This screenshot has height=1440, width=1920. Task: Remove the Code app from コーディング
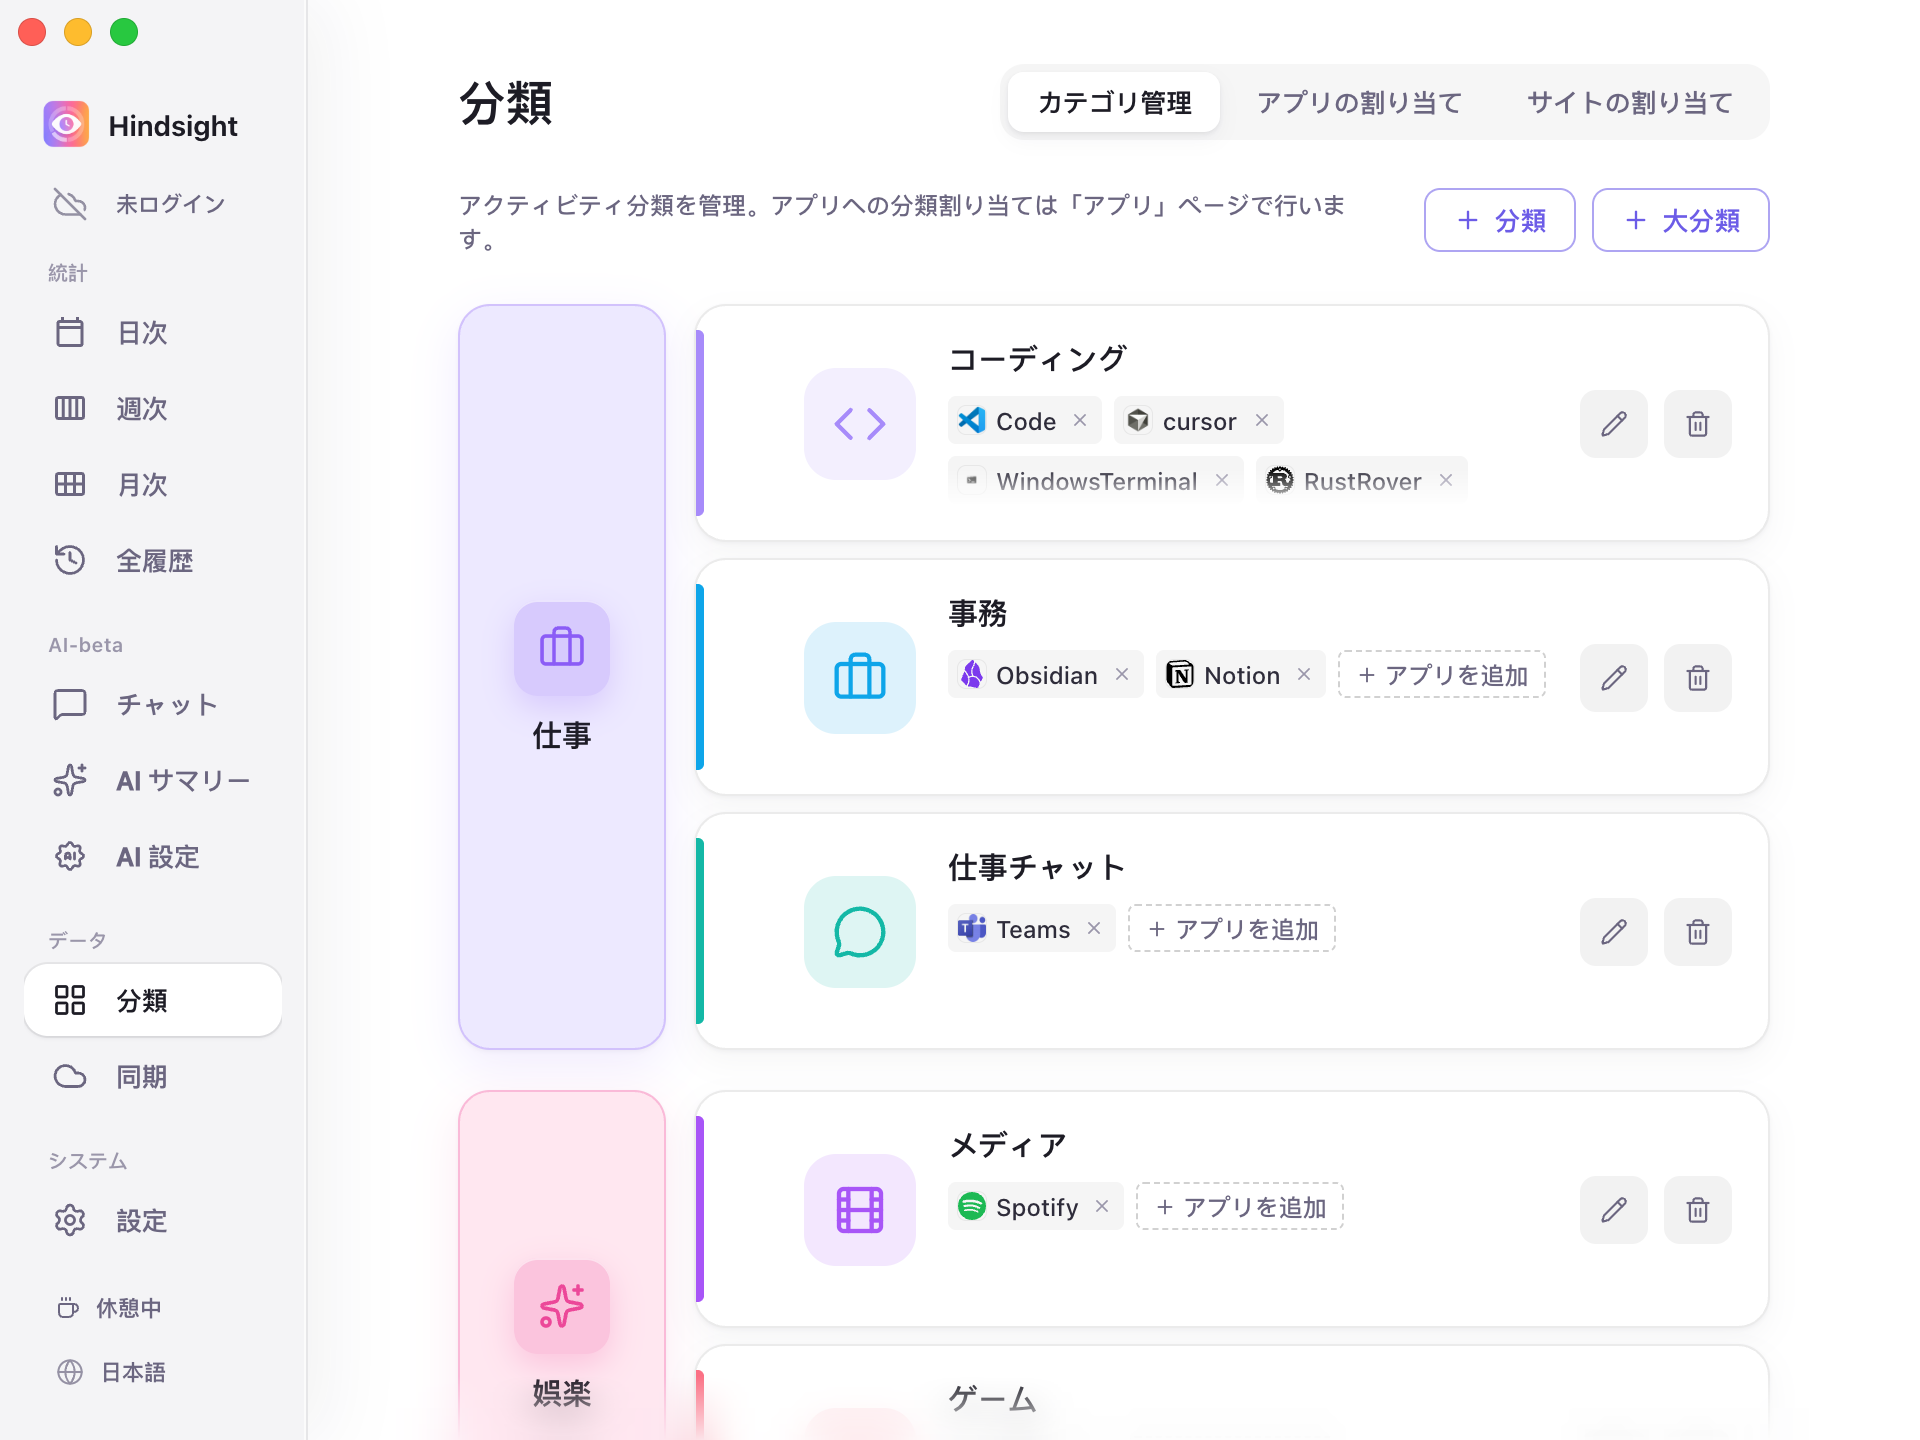tap(1080, 421)
